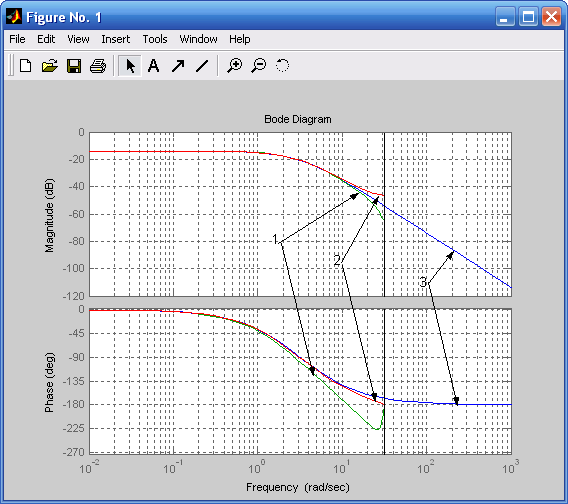
Task: Activate the Rotate 3D tool
Action: pos(283,66)
